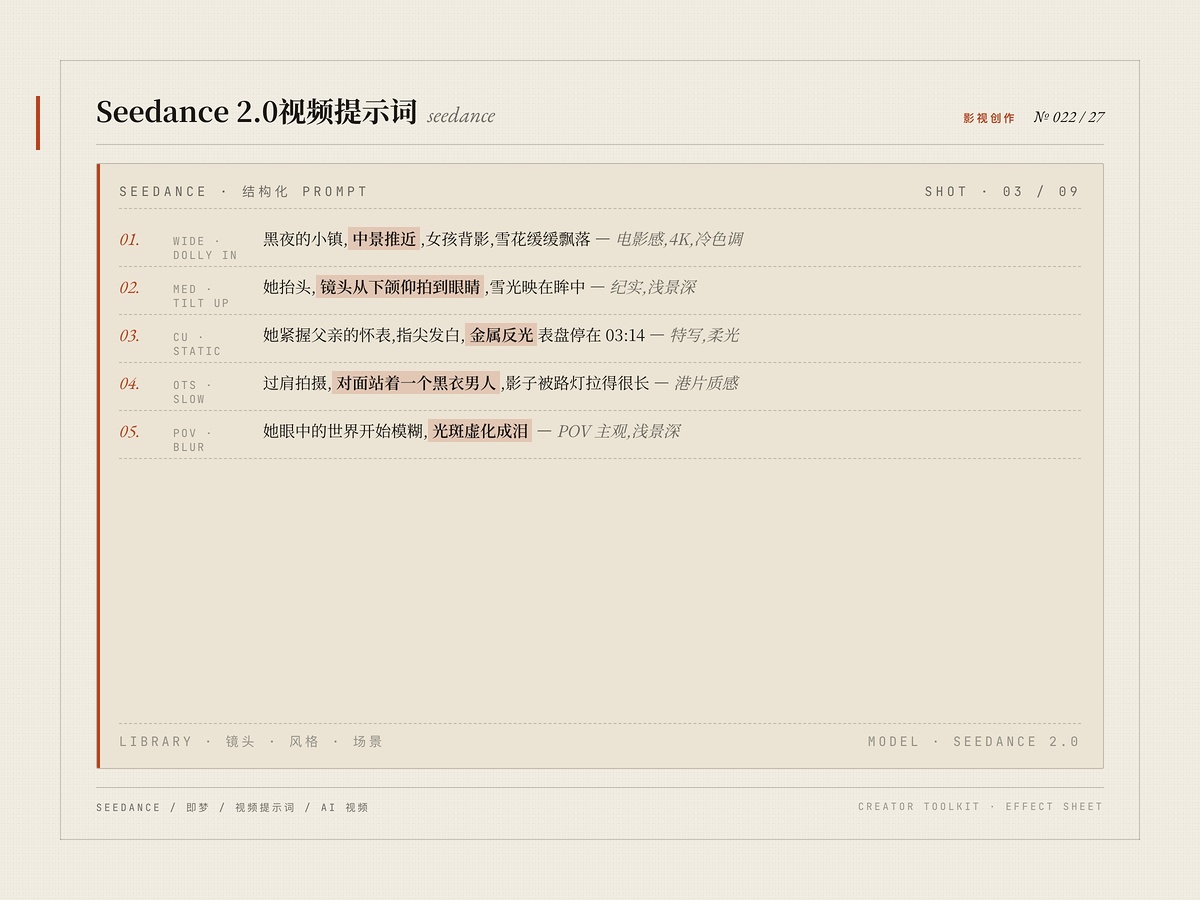Click the 'MODEL · SEEDANCE 2.0' footer text
This screenshot has width=1200, height=900.
974,741
